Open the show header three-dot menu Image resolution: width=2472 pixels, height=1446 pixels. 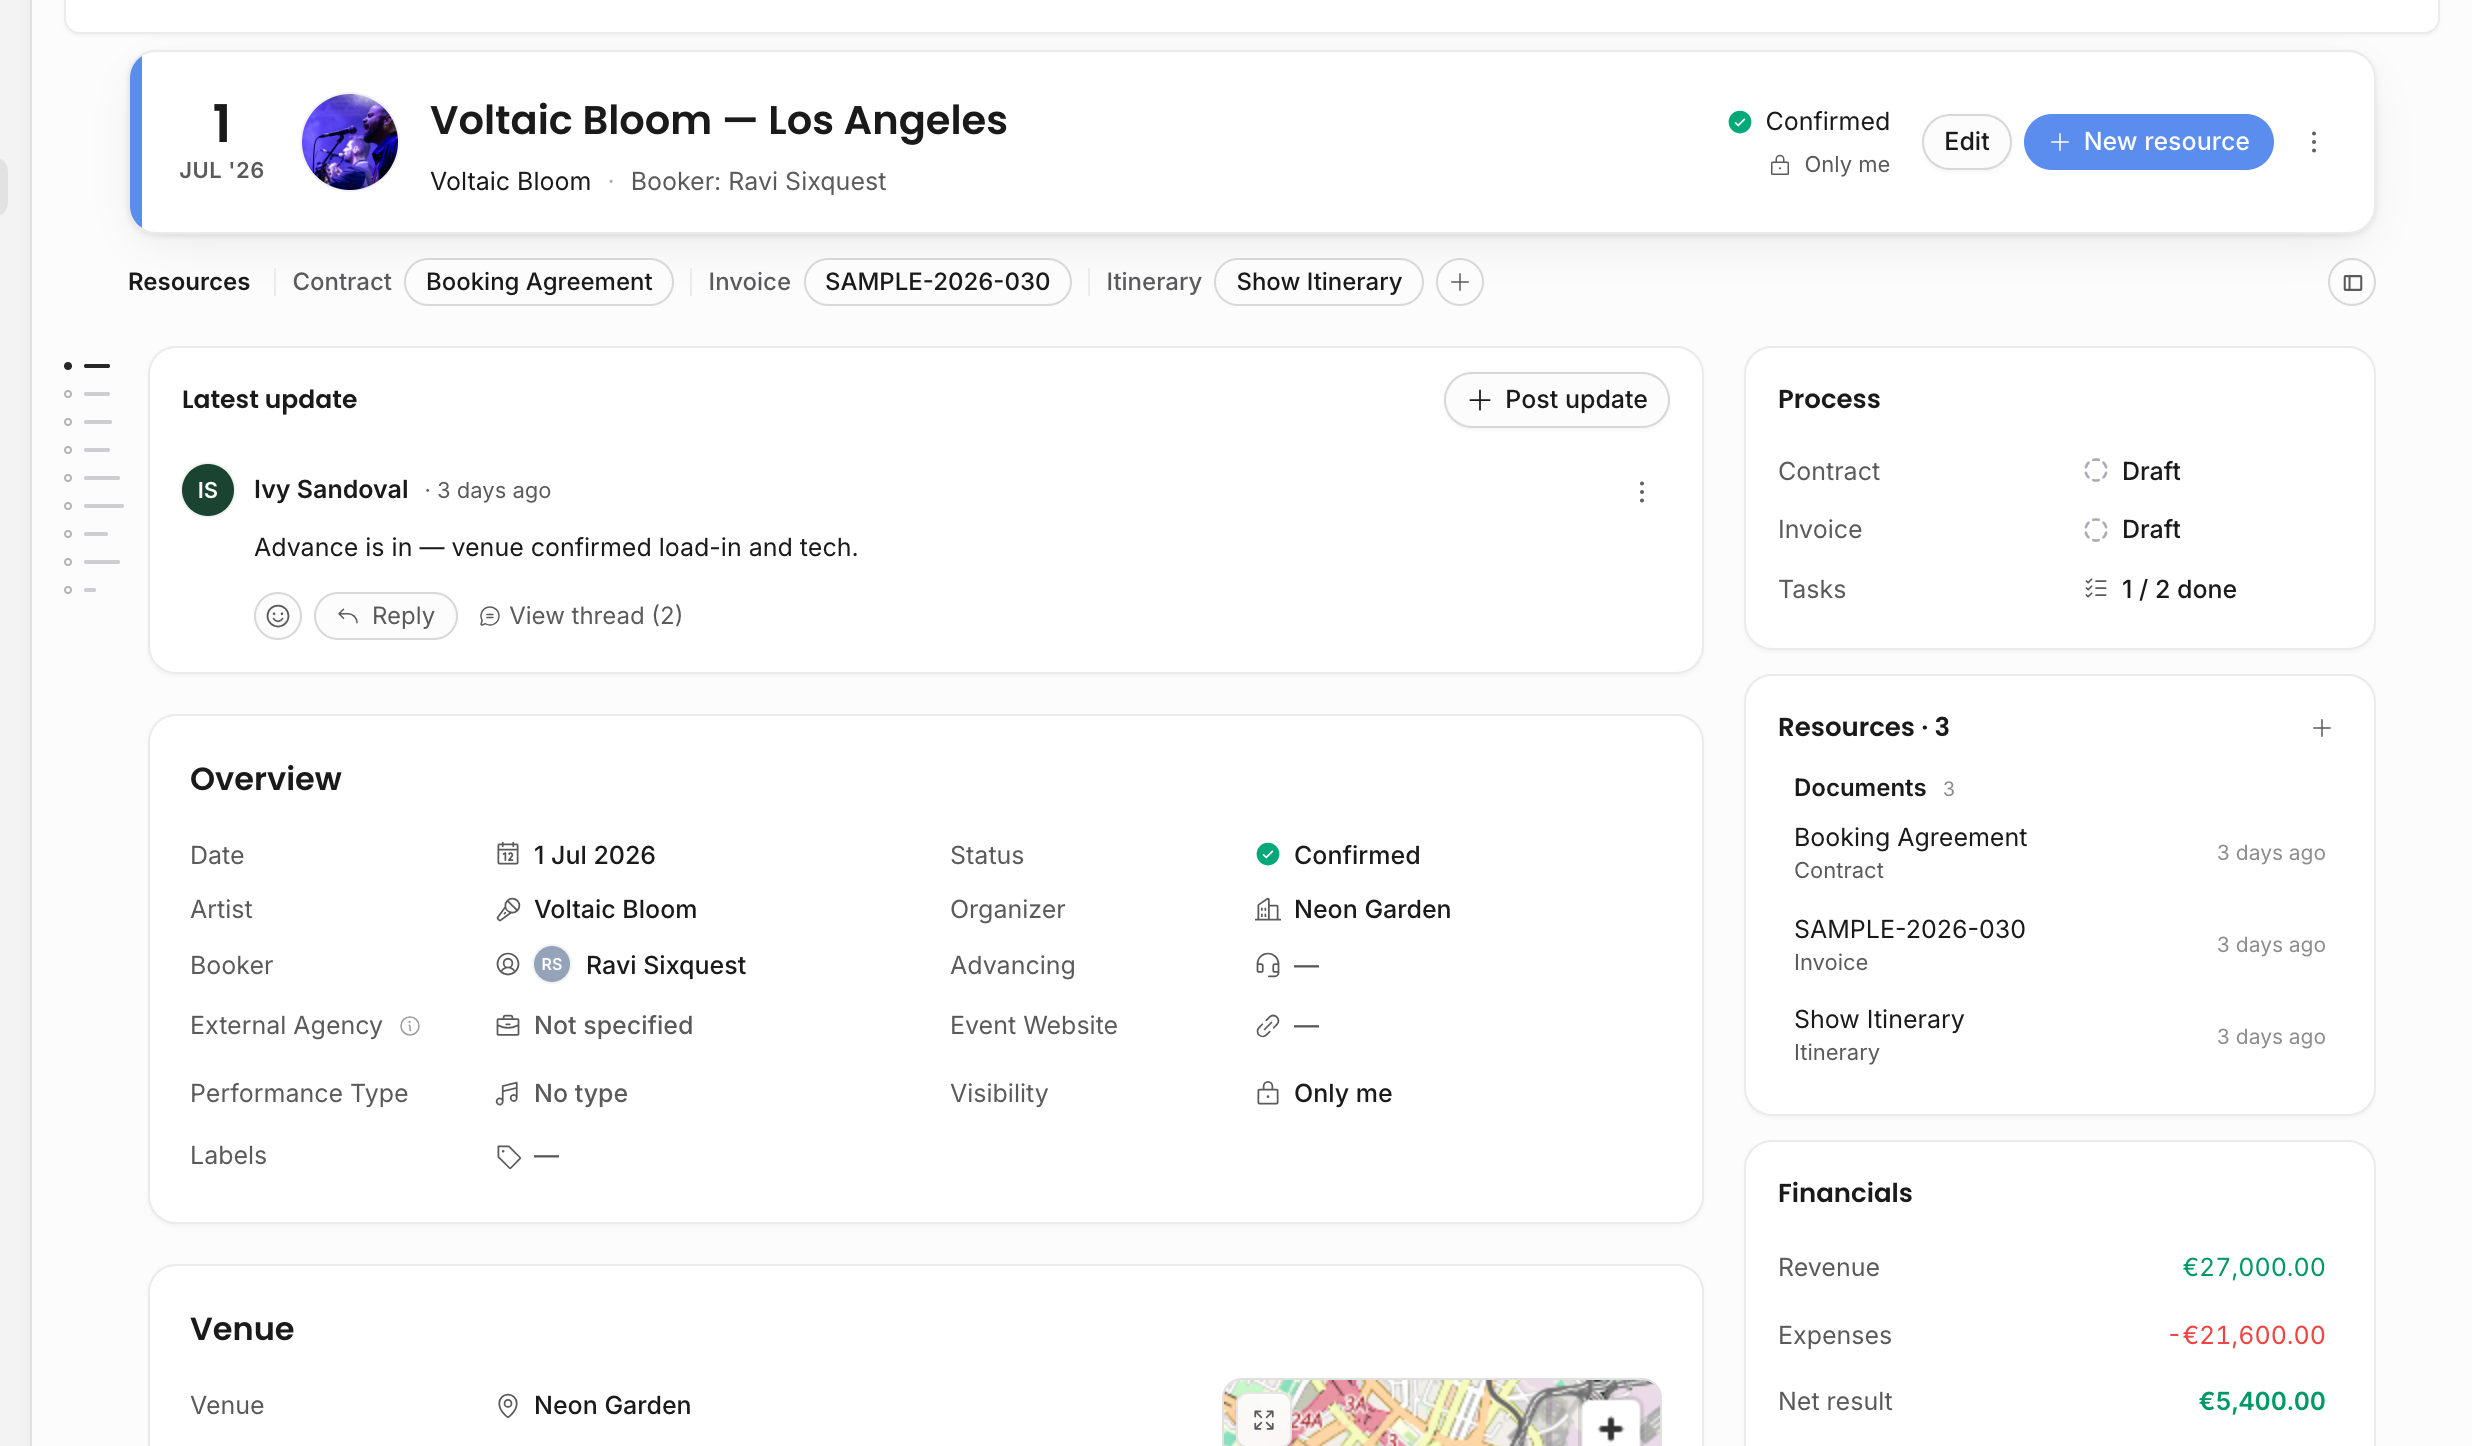pos(2313,142)
